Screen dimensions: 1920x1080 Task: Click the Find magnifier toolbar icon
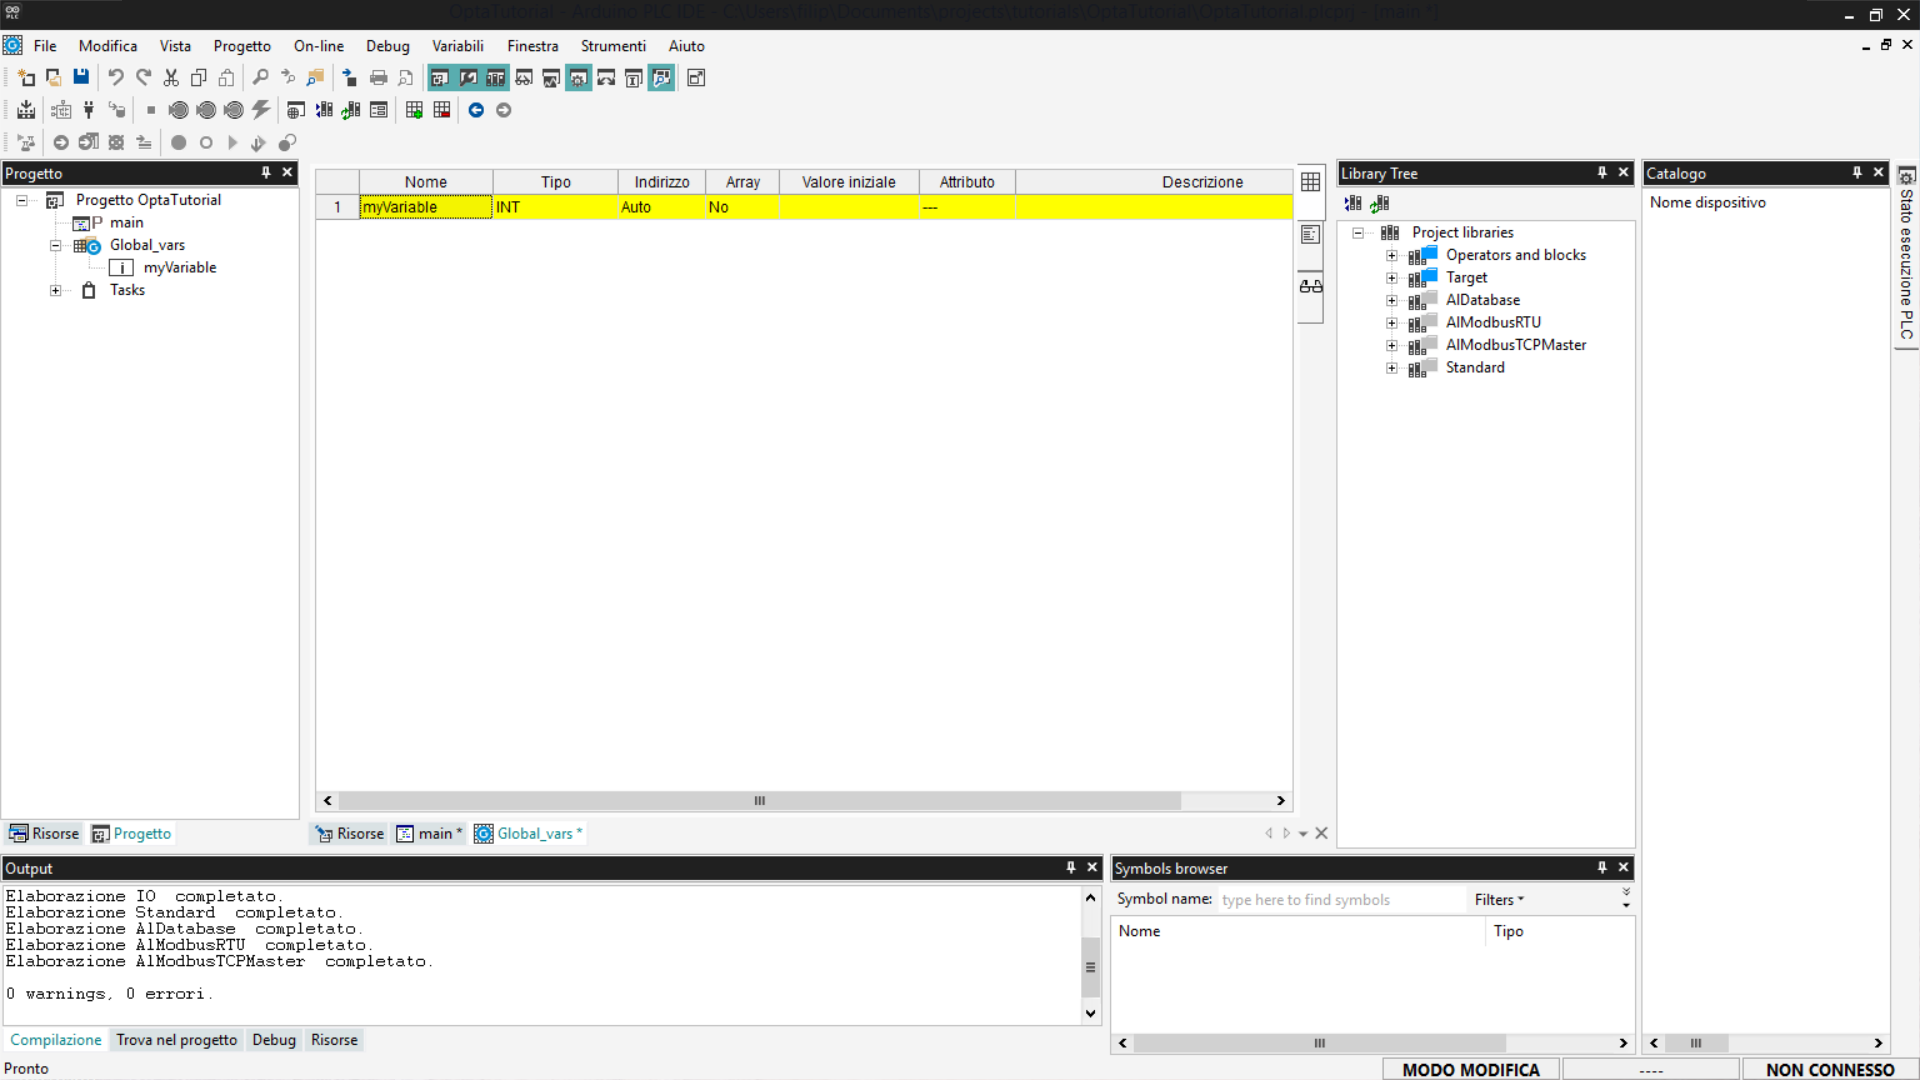pos(260,78)
